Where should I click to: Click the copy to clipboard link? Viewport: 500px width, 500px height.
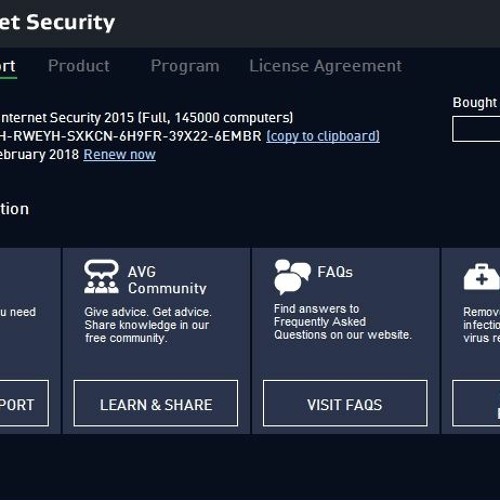pos(323,136)
